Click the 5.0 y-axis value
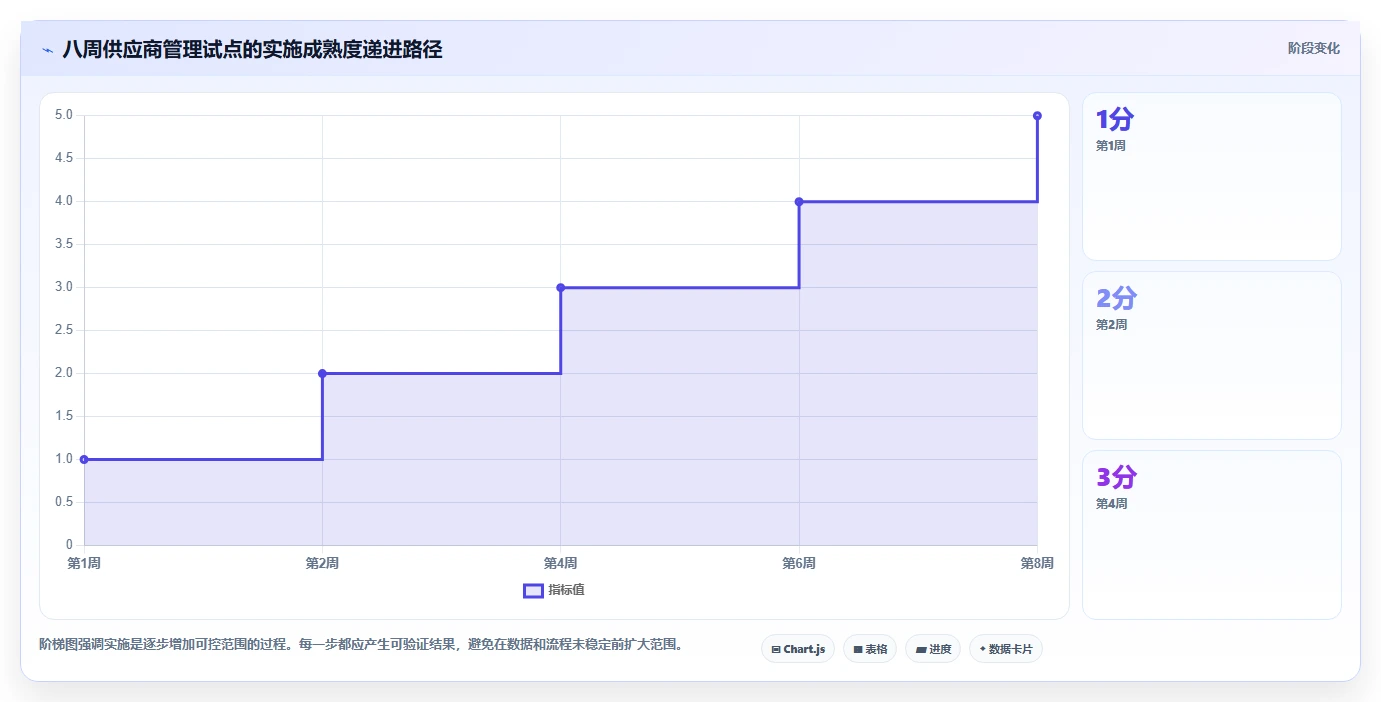Screen dimensions: 1381x702 tap(64, 115)
